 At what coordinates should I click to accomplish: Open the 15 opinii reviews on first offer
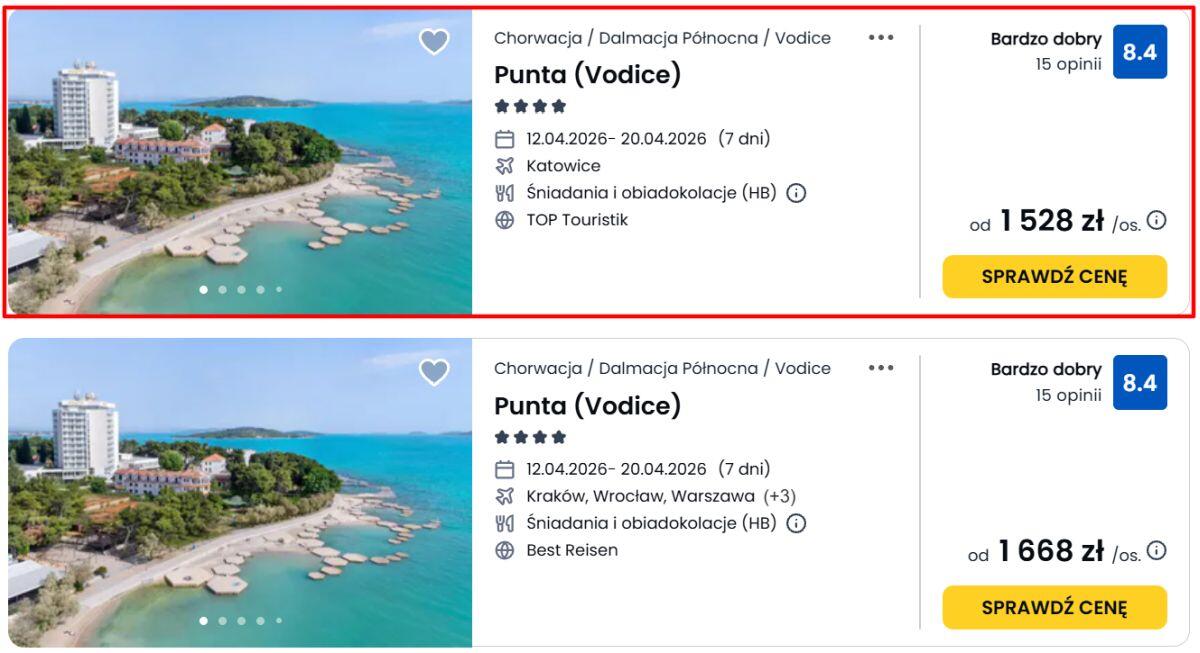[x=1068, y=65]
